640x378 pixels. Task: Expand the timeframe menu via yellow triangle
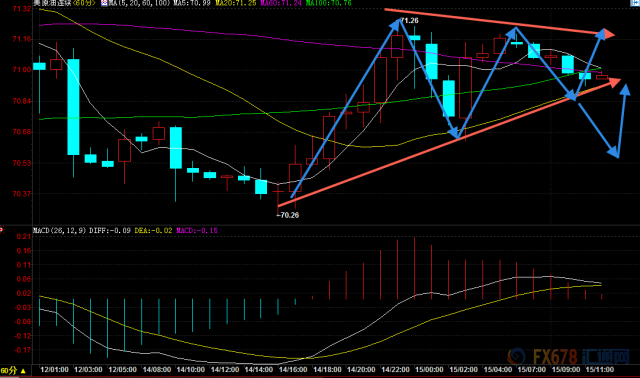pyautogui.click(x=23, y=371)
